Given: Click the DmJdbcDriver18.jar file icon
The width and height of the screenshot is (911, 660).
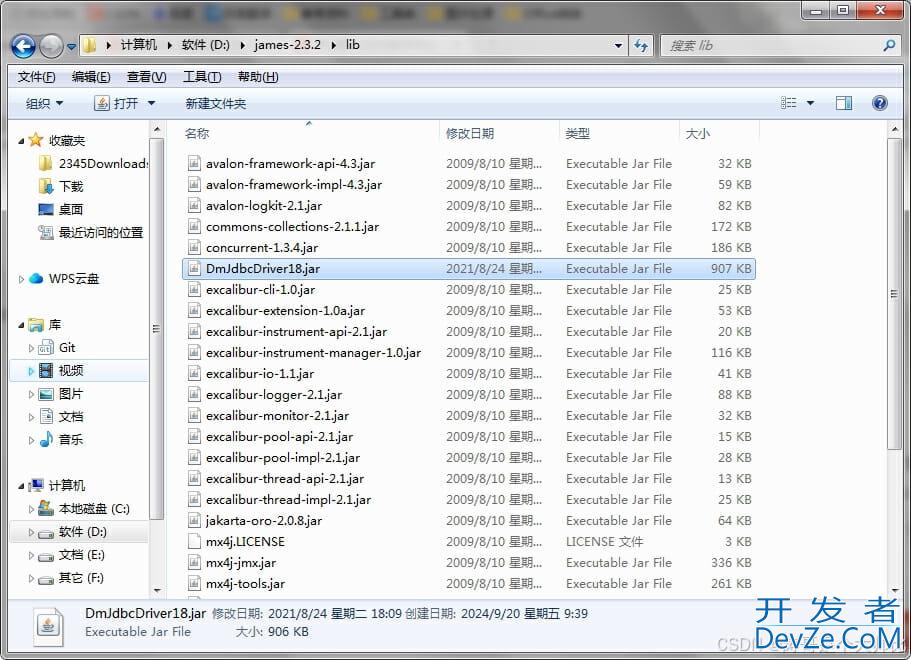Looking at the screenshot, I should click(x=195, y=268).
